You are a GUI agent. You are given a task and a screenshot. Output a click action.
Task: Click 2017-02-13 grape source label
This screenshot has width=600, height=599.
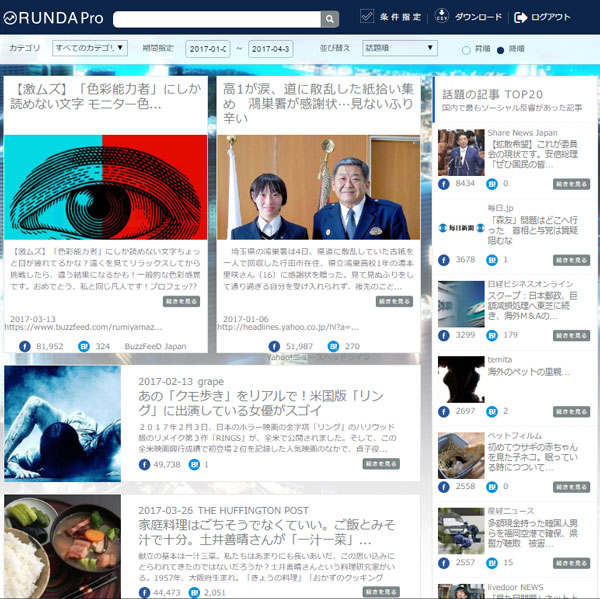181,382
